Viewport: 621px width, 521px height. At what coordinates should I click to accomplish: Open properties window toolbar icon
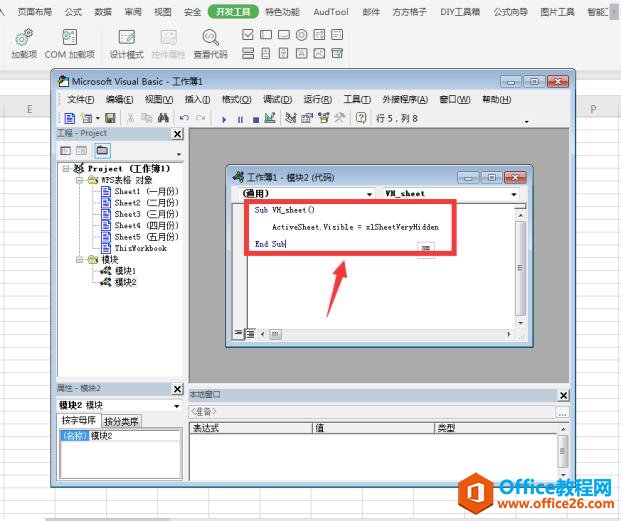[307, 118]
